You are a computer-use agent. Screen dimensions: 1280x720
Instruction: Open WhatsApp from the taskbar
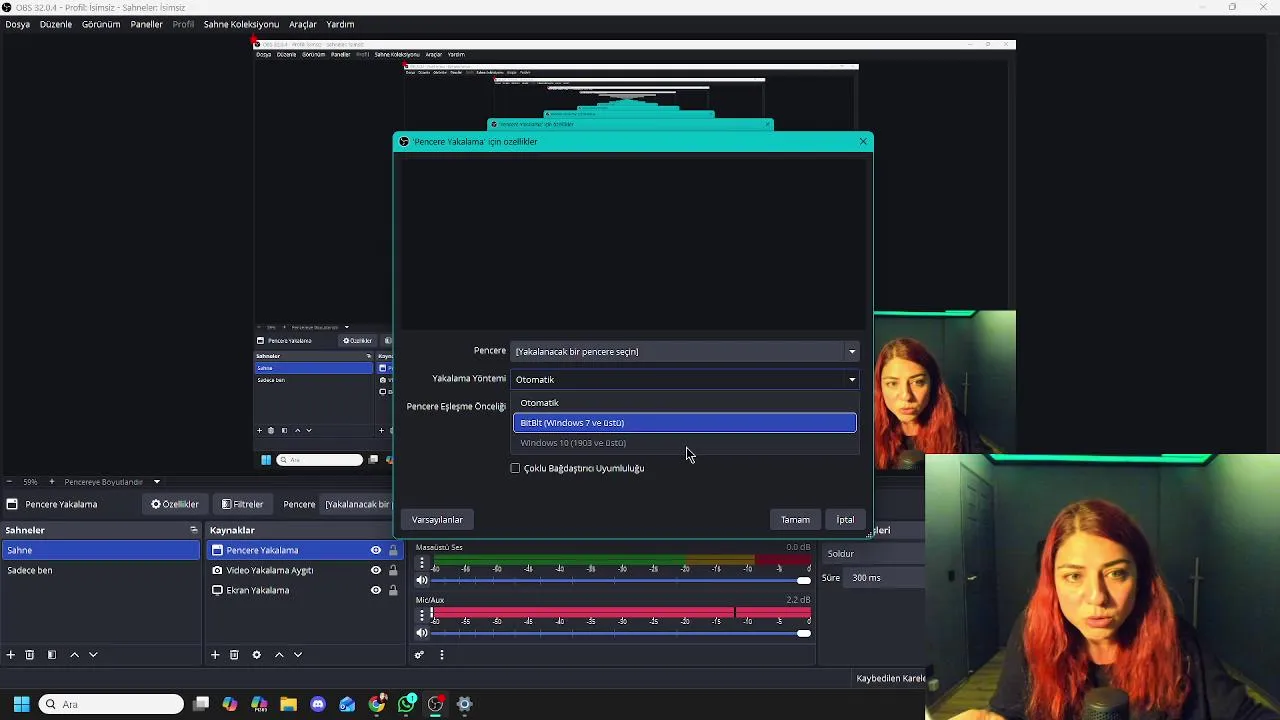point(406,704)
